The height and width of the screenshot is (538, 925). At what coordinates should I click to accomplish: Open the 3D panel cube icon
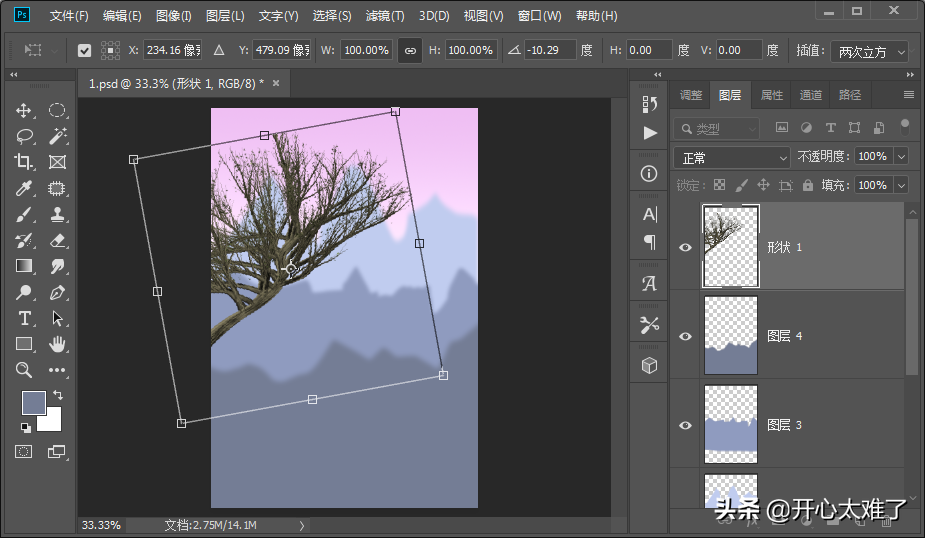coord(650,366)
